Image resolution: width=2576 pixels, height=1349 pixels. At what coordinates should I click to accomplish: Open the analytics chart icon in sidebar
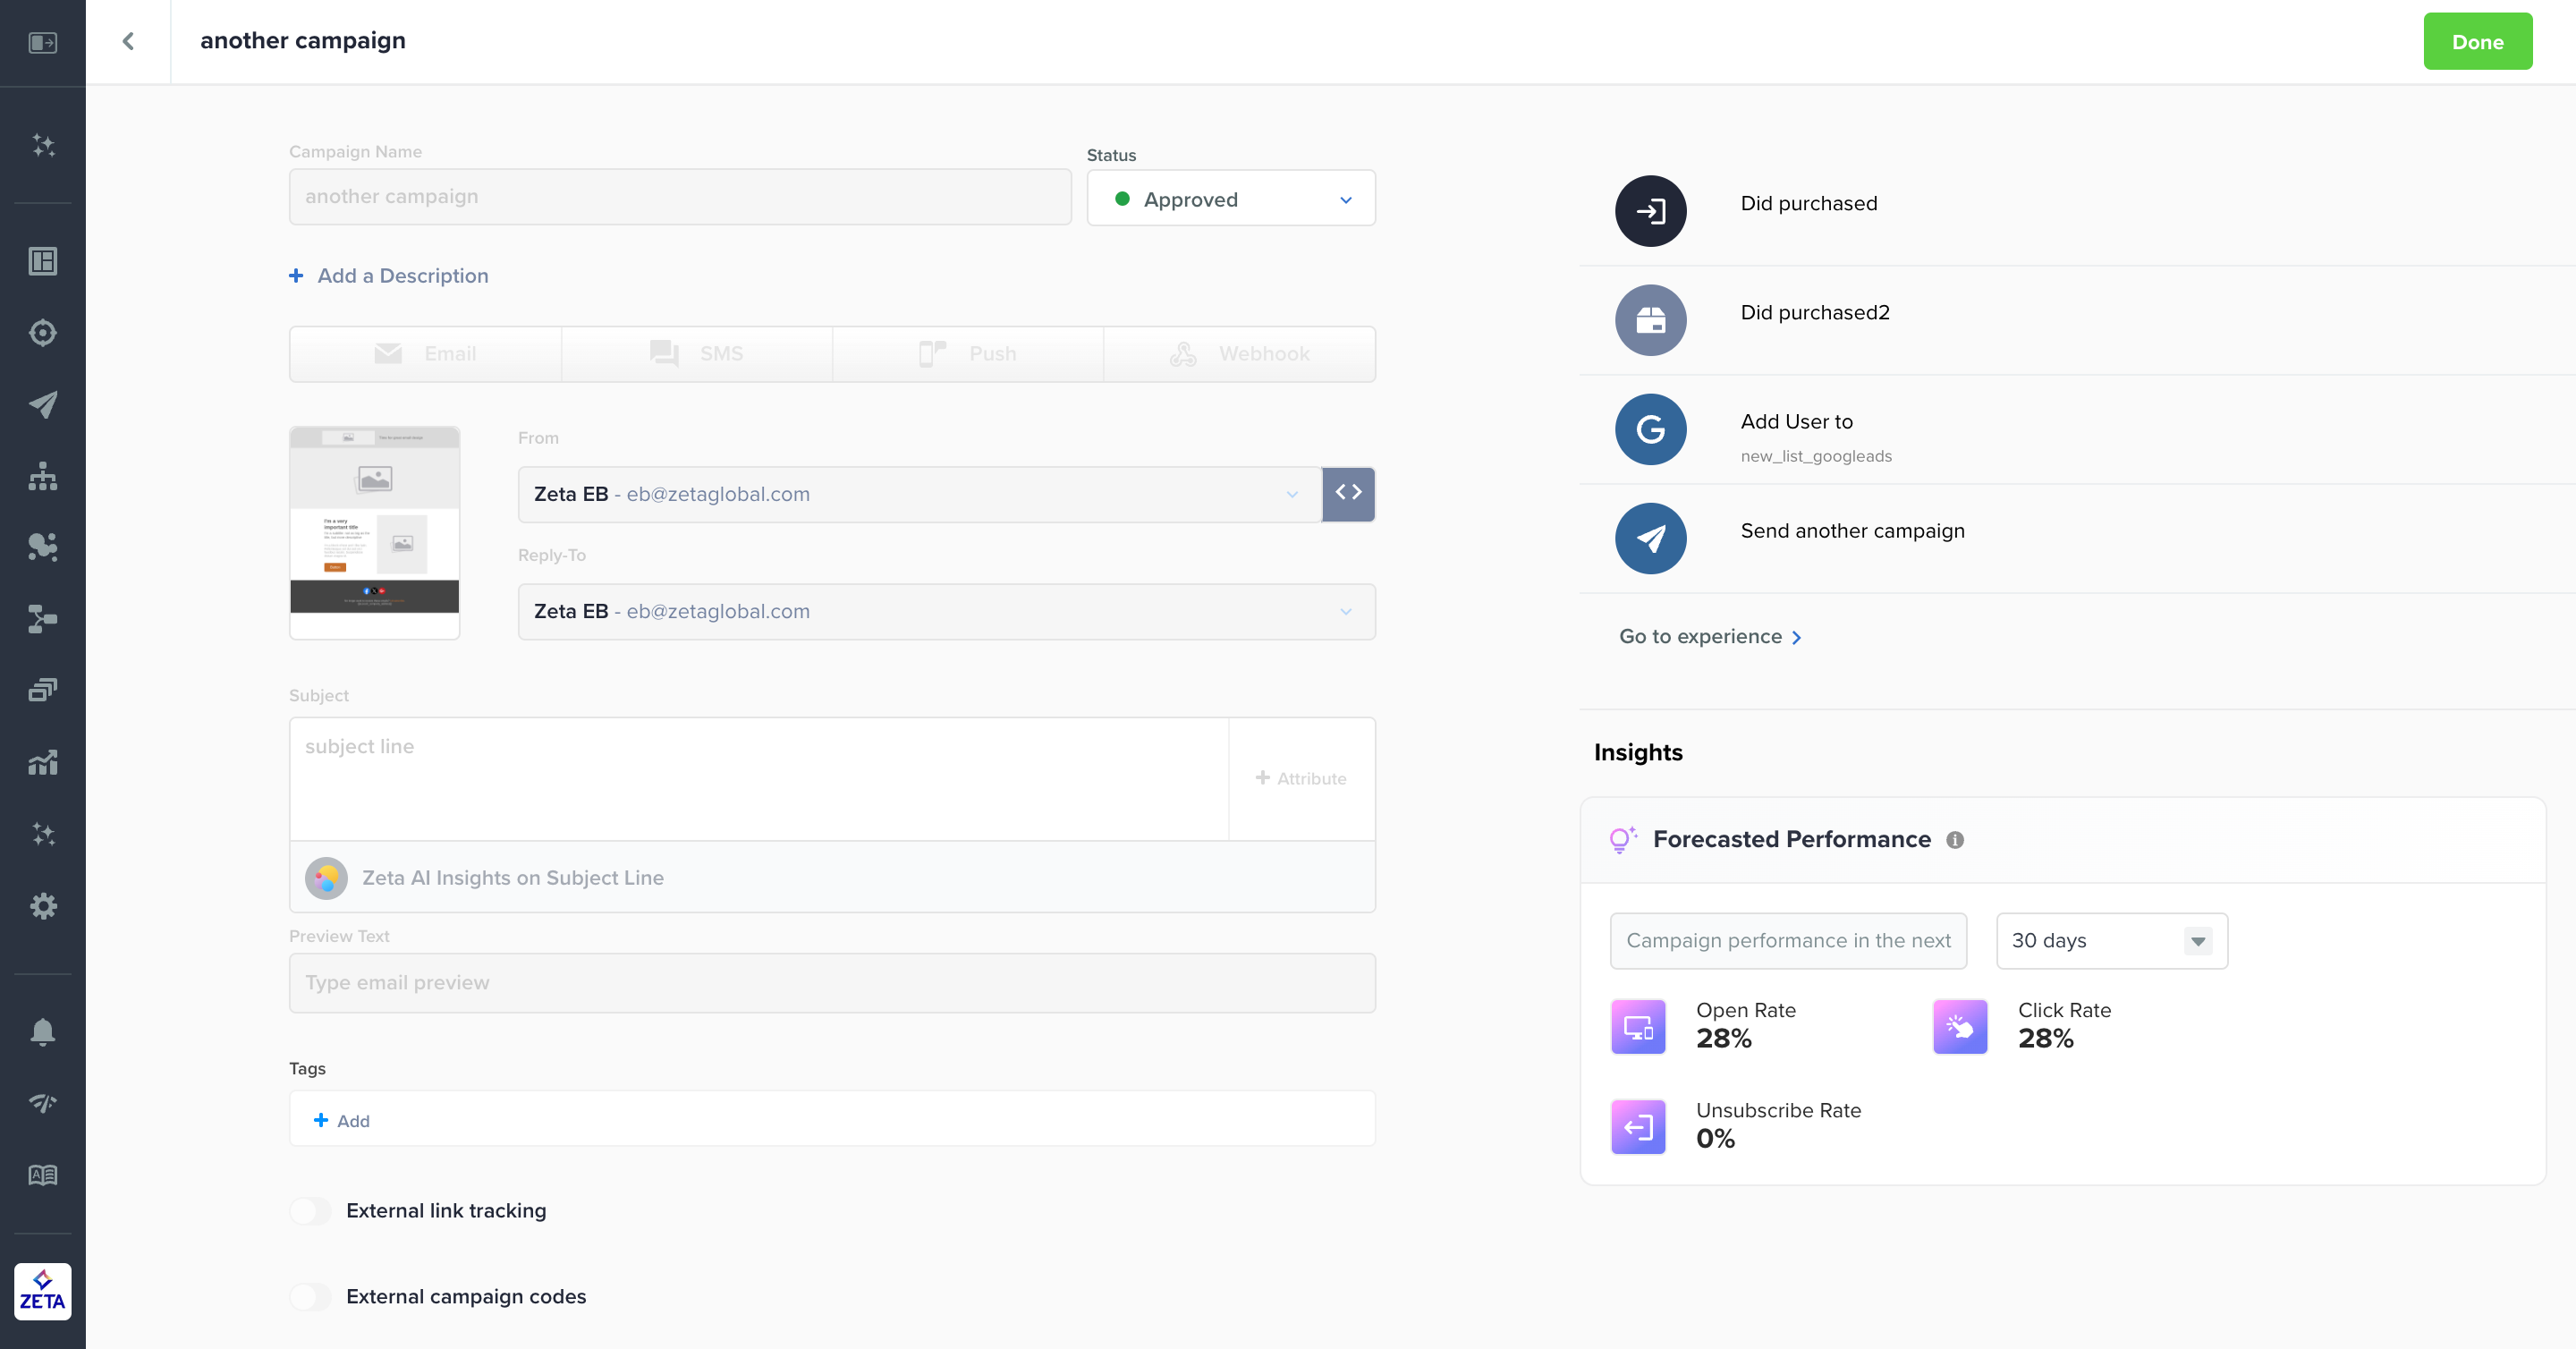point(42,763)
